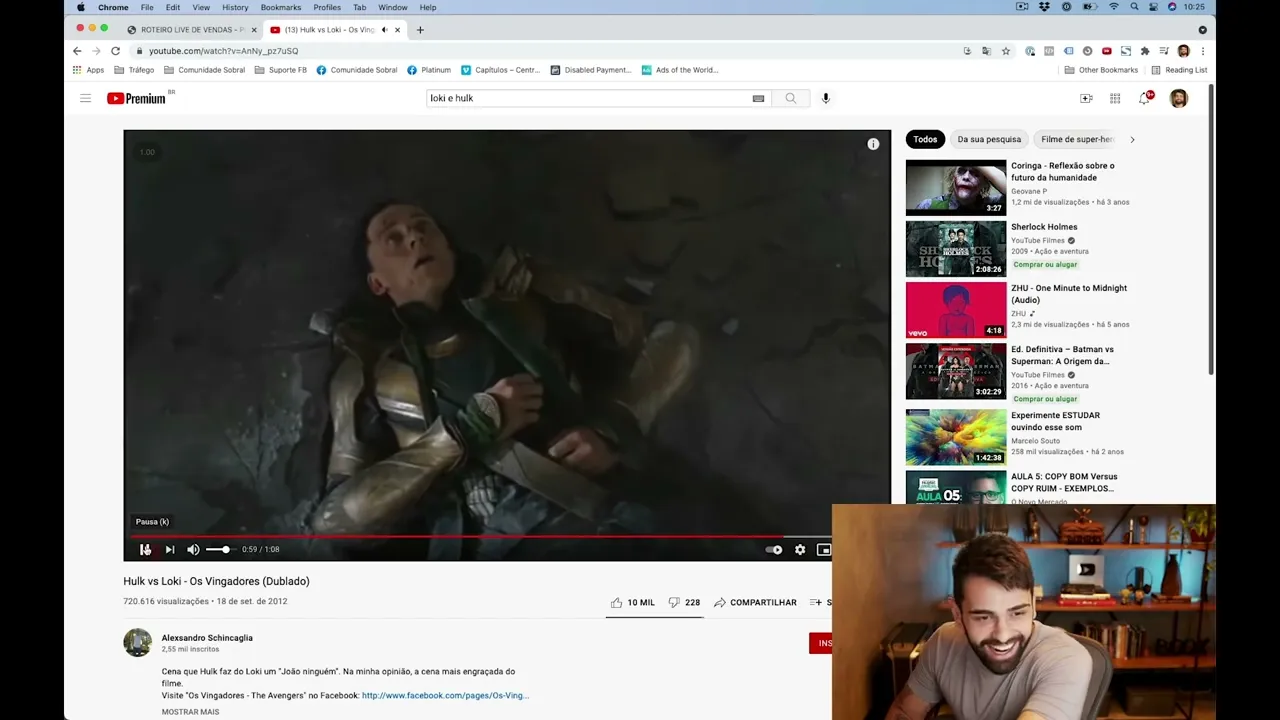
Task: Select the 'Da sua pesquisa' chip
Action: click(989, 139)
